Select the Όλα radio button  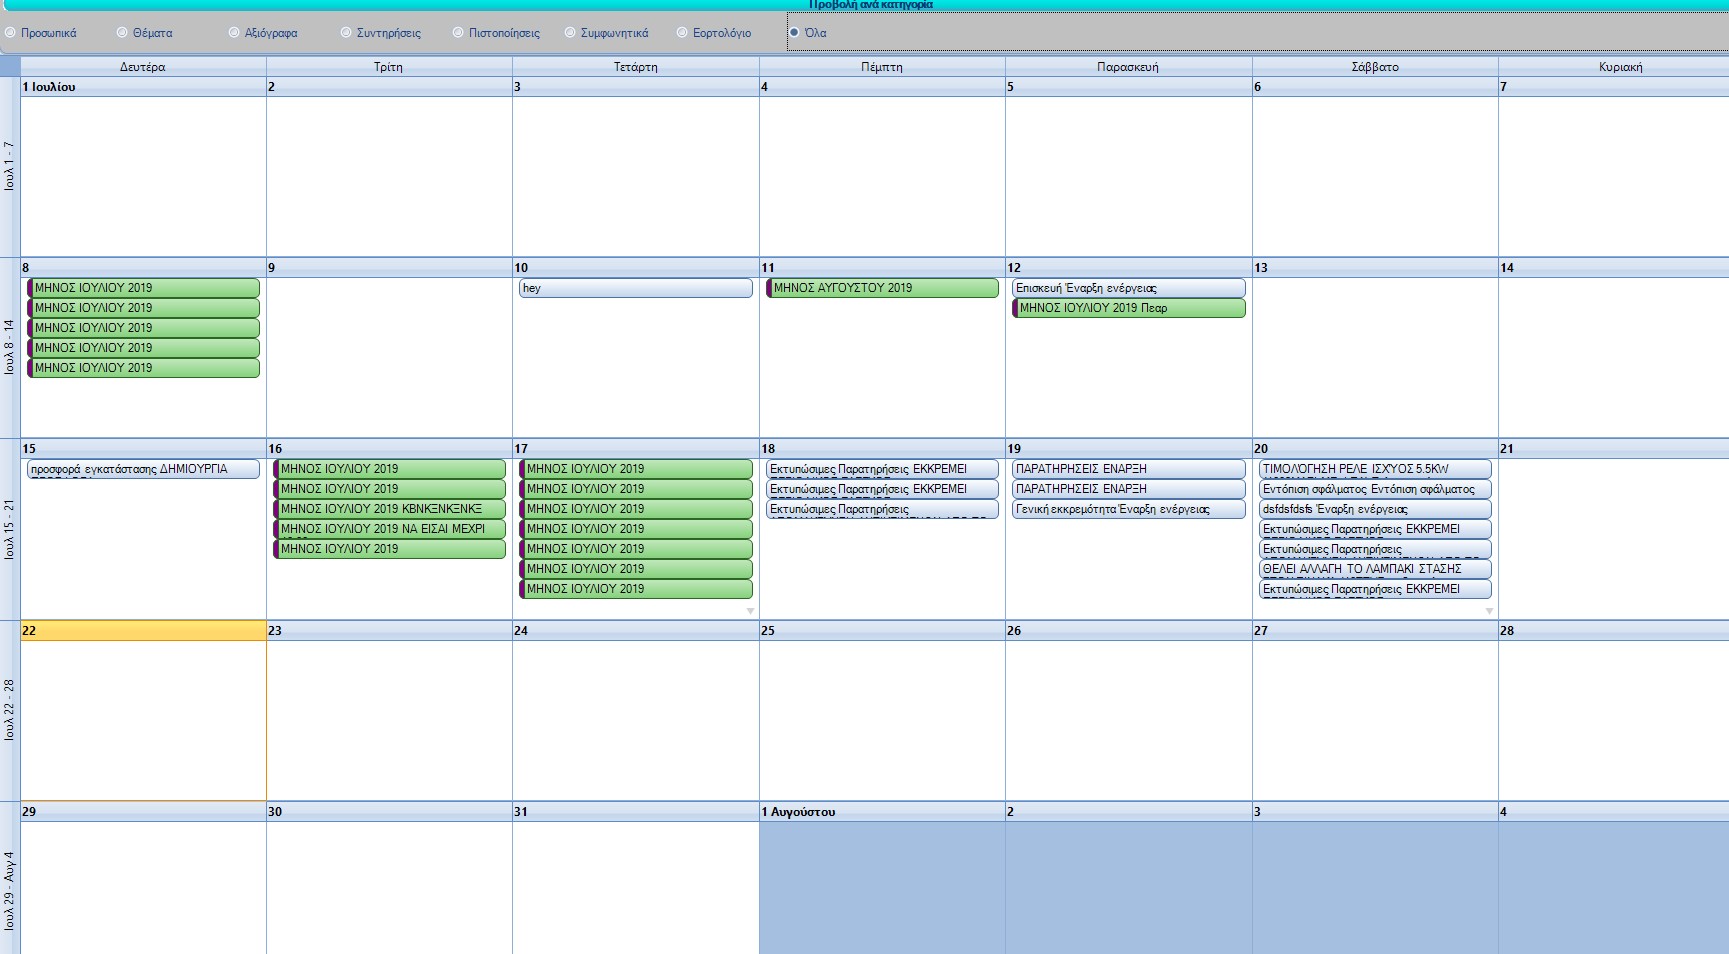[x=794, y=33]
